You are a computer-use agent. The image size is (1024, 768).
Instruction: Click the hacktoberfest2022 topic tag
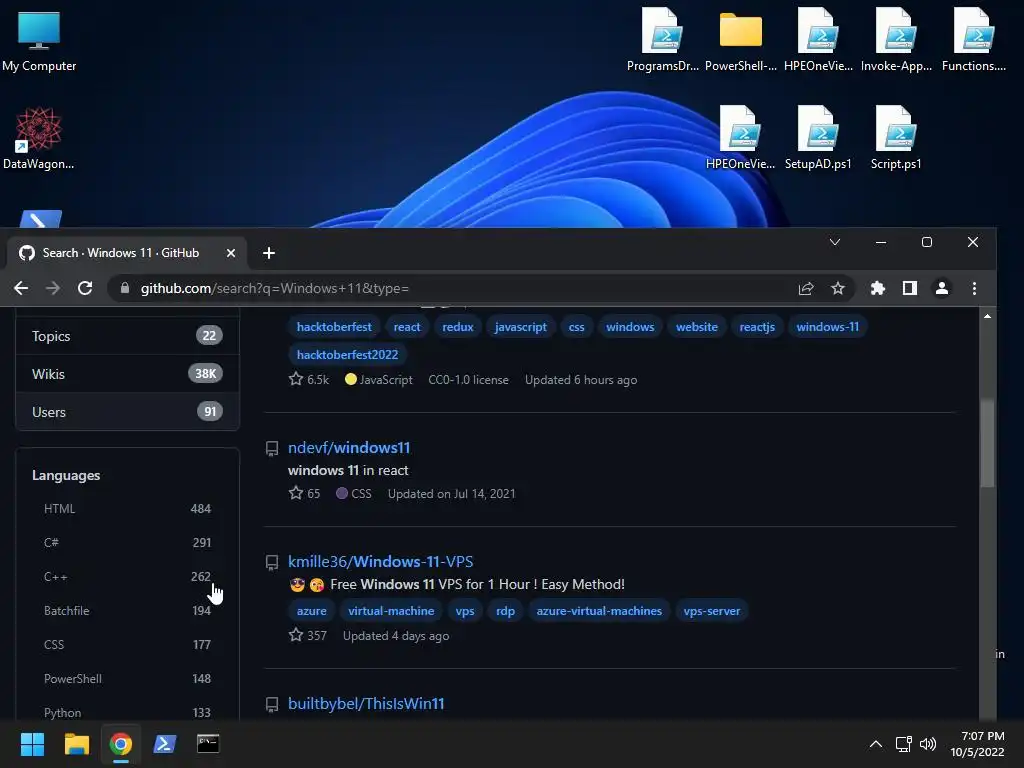[347, 355]
